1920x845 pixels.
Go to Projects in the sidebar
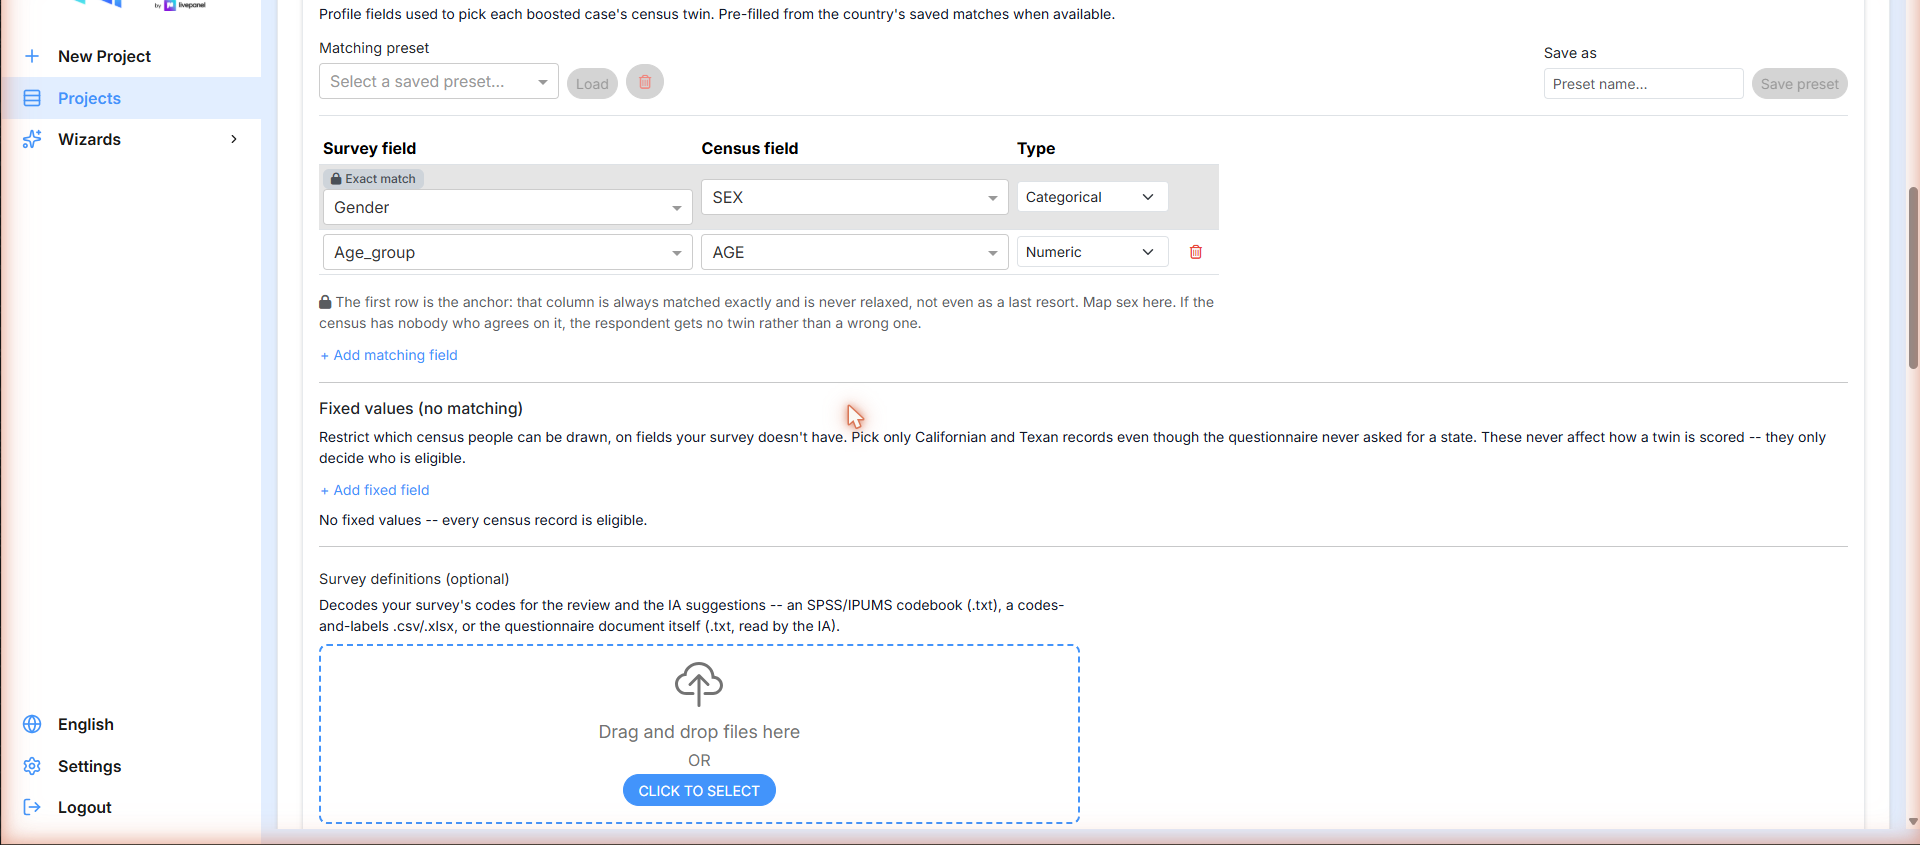point(131,98)
